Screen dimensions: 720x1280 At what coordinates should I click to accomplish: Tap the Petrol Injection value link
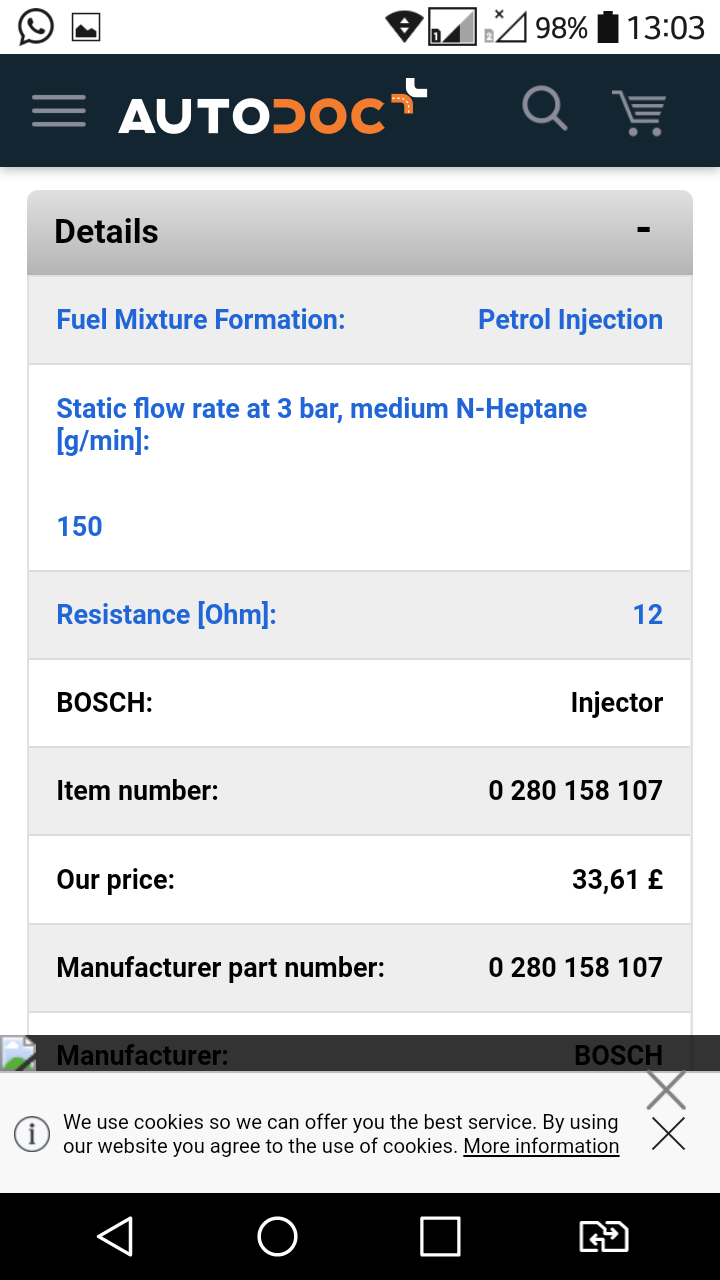pos(570,320)
